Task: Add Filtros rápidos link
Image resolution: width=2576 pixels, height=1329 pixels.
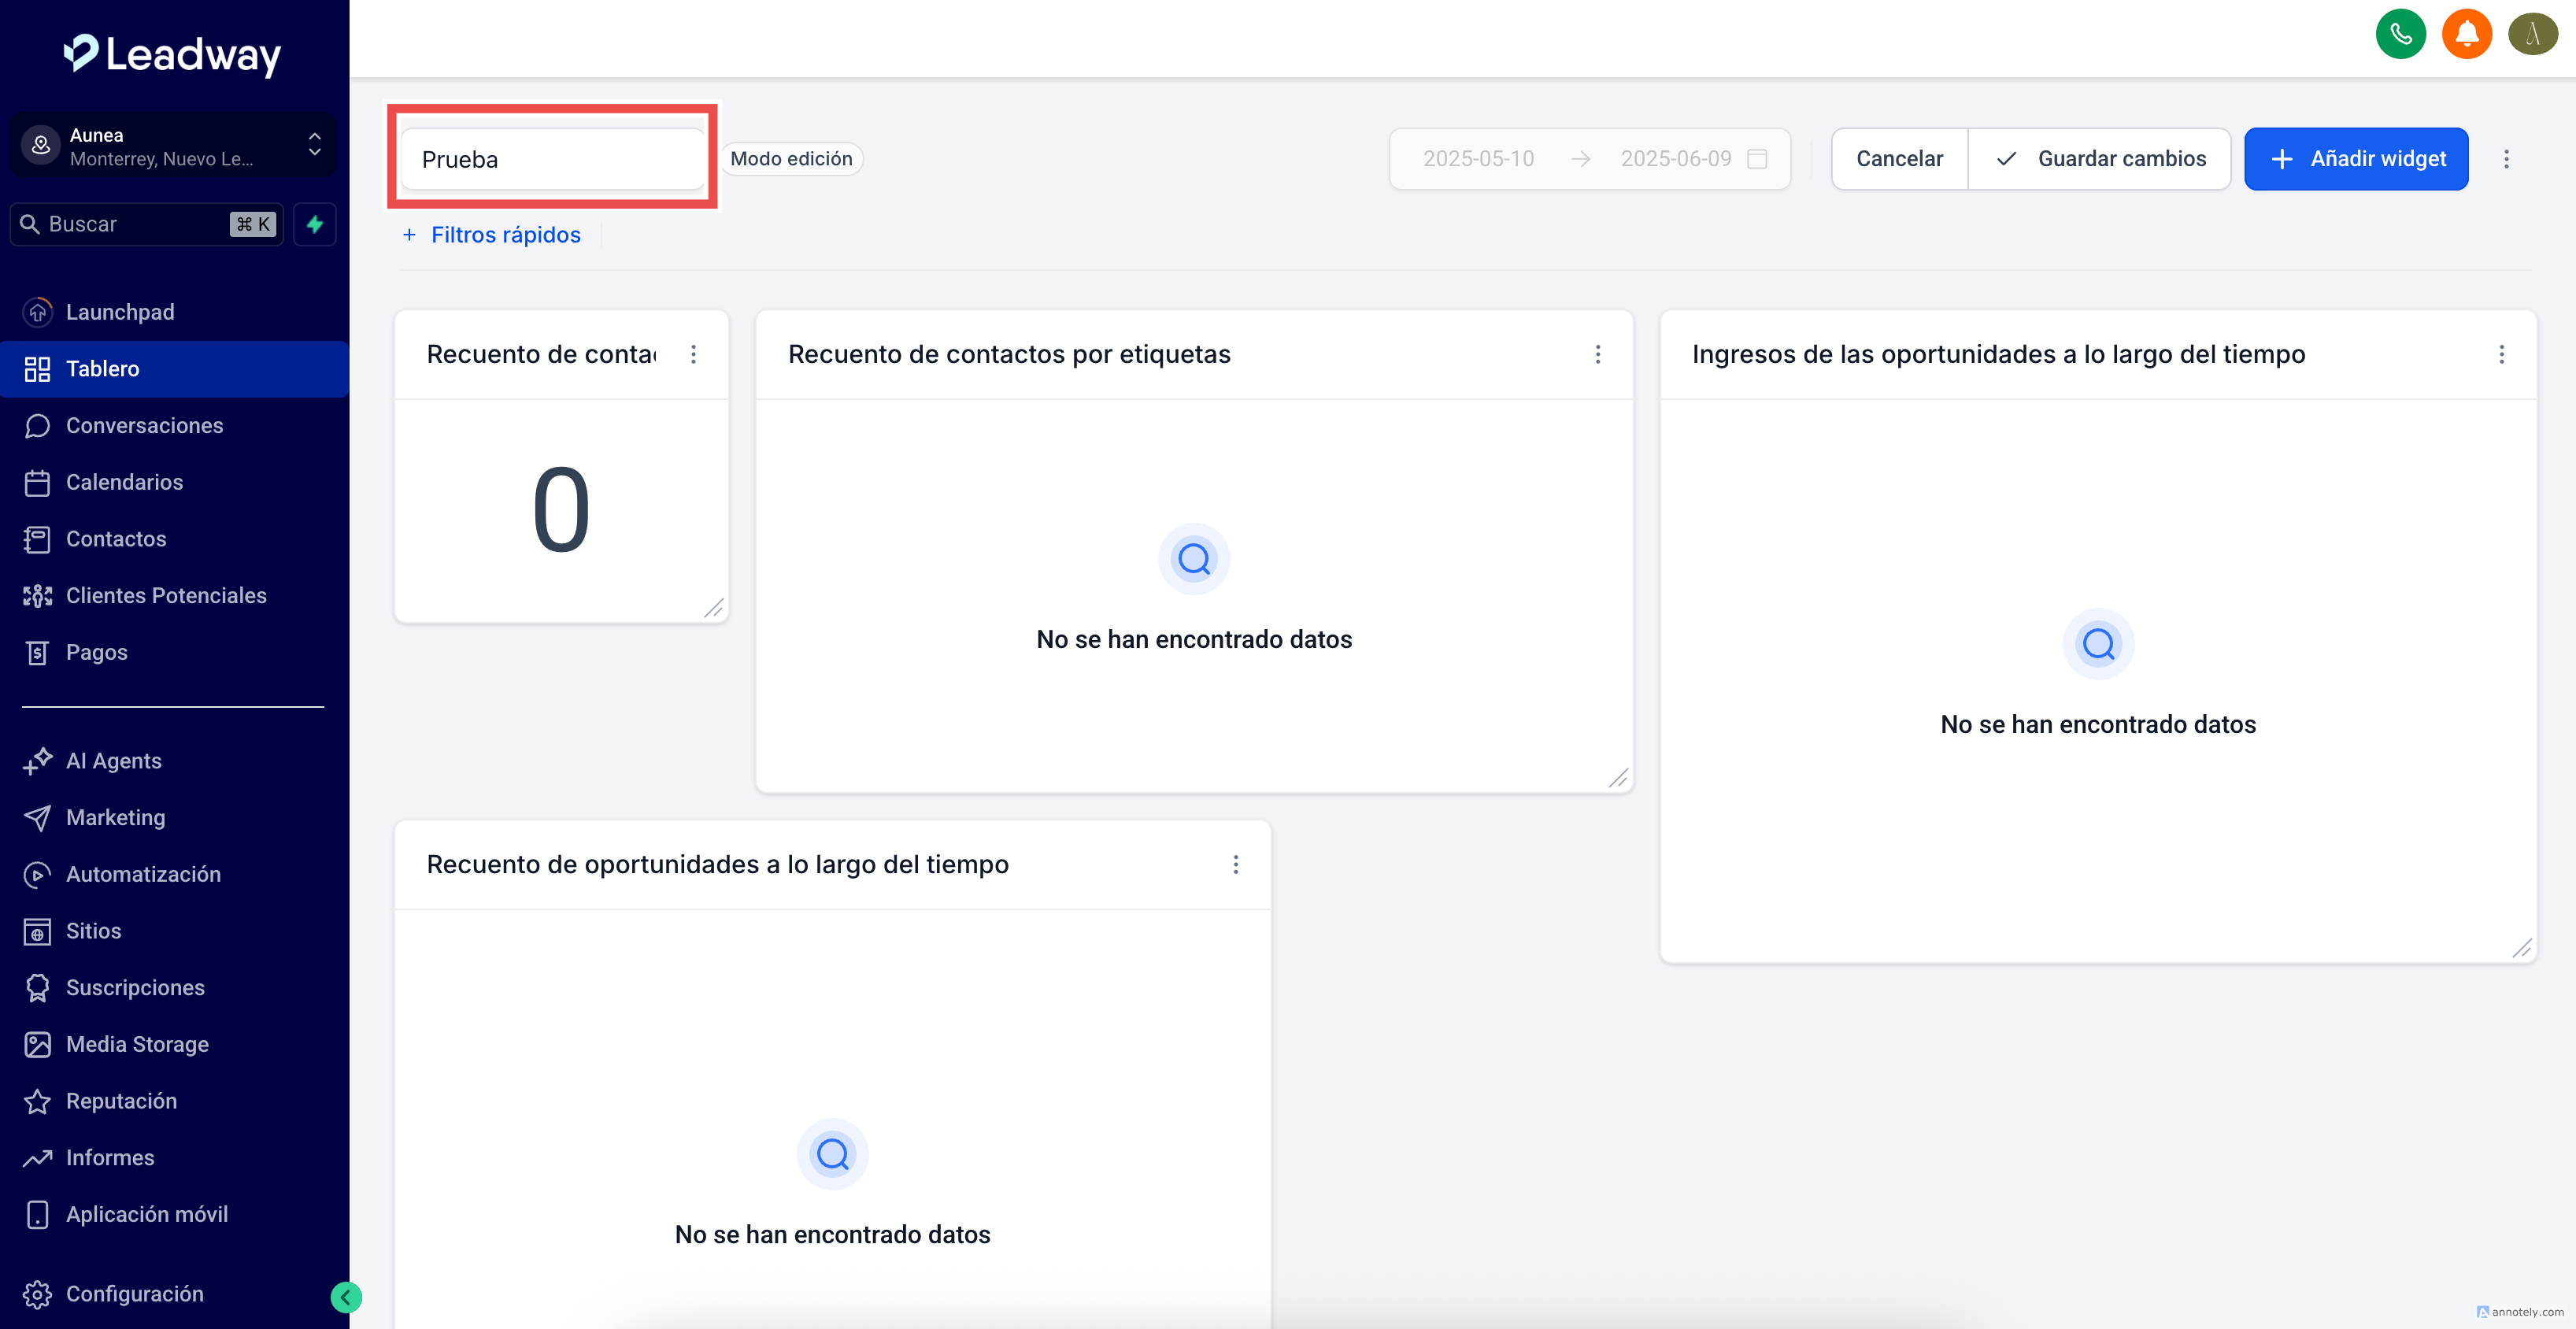Action: point(492,235)
